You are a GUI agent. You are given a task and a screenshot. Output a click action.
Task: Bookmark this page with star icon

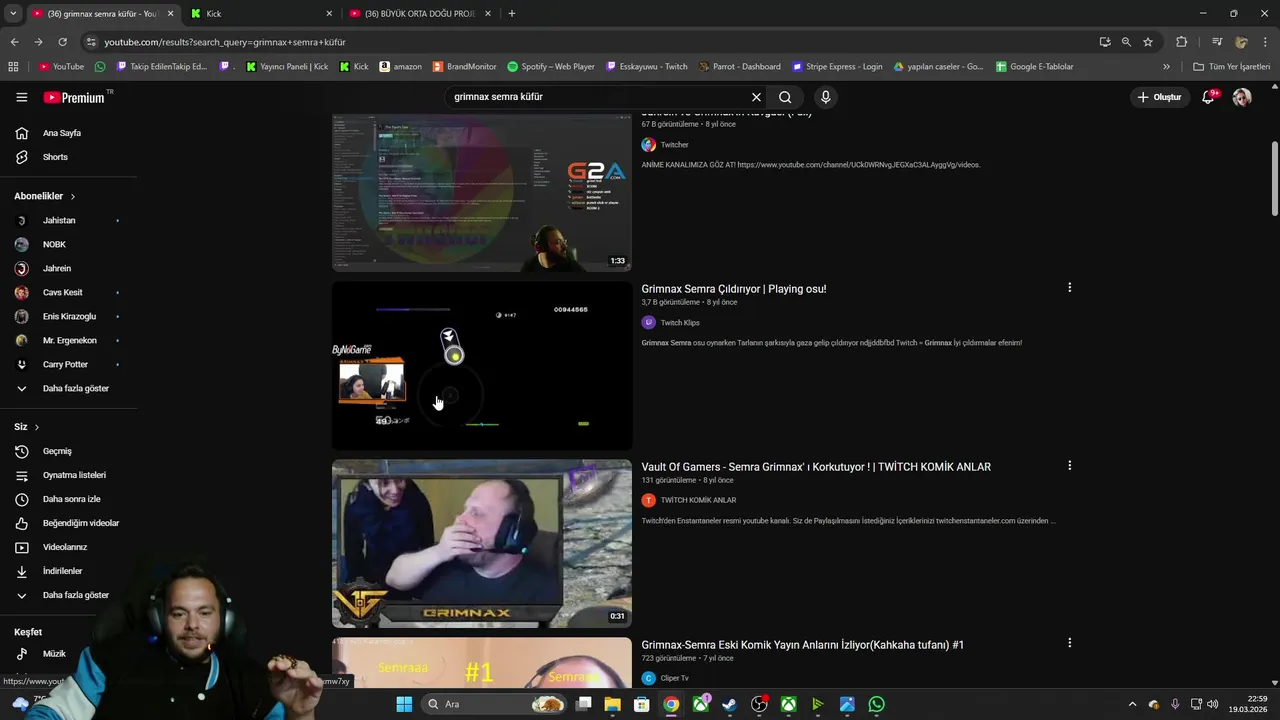pos(1148,42)
